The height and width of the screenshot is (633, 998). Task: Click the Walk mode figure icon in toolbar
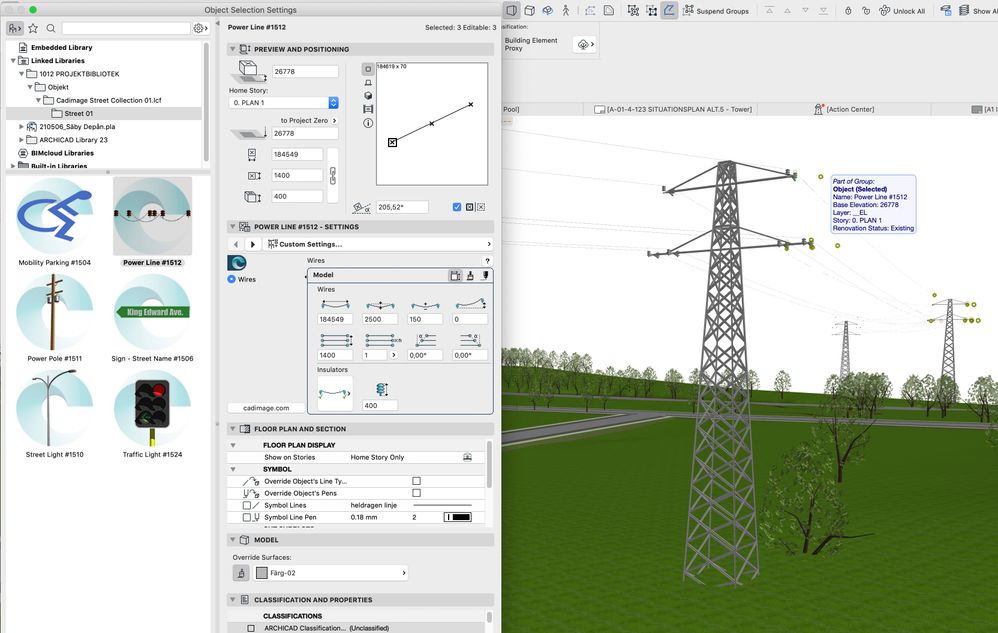click(565, 10)
